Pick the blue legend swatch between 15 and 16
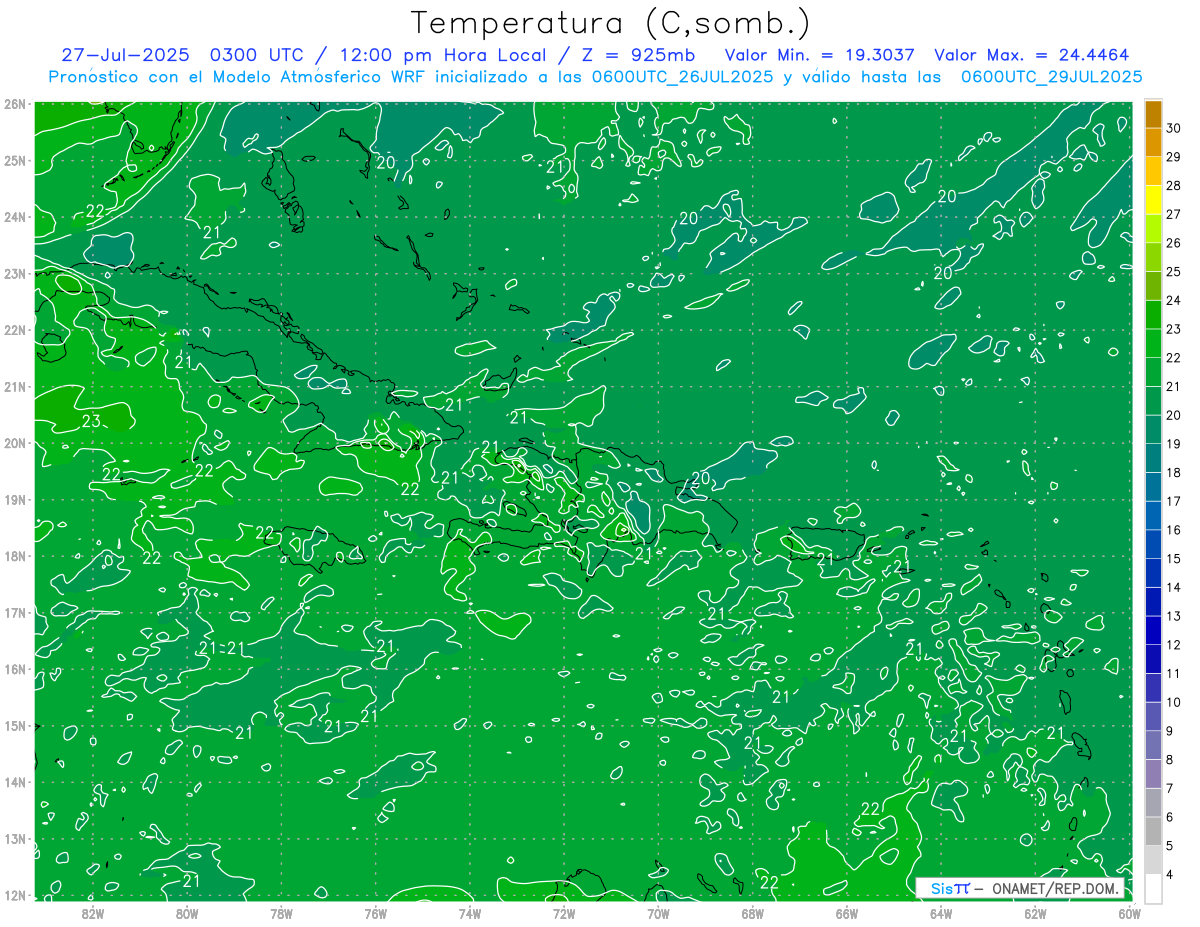This screenshot has height=927, width=1200. 1153,543
